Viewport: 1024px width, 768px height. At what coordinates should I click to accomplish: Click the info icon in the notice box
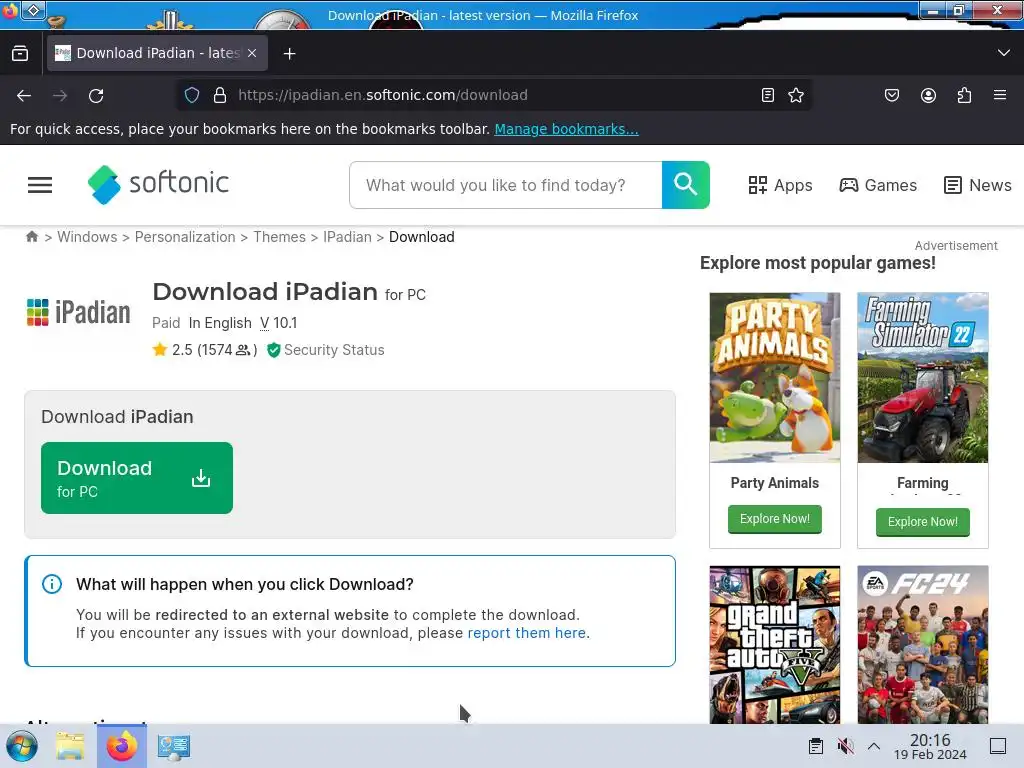tap(52, 584)
